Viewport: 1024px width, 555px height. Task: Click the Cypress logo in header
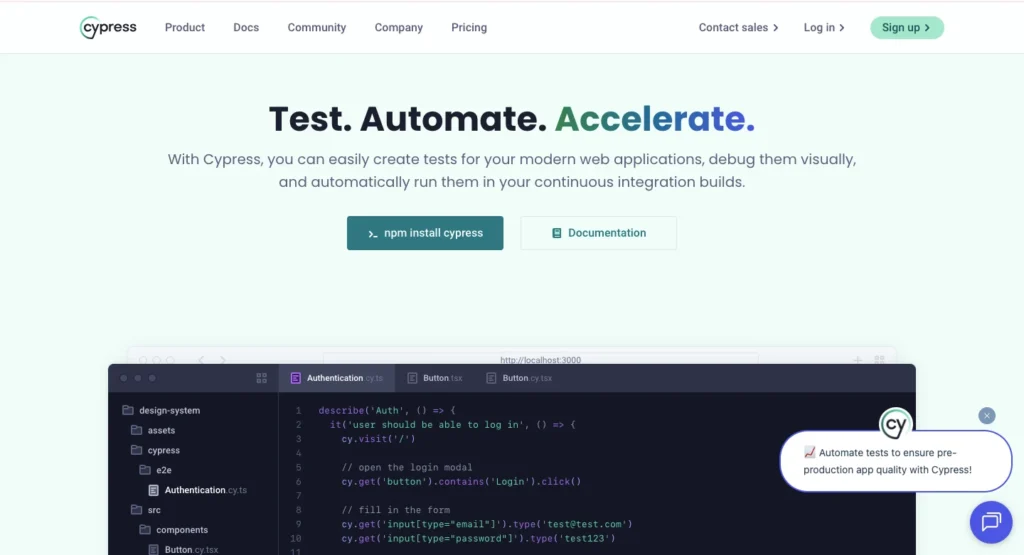108,27
